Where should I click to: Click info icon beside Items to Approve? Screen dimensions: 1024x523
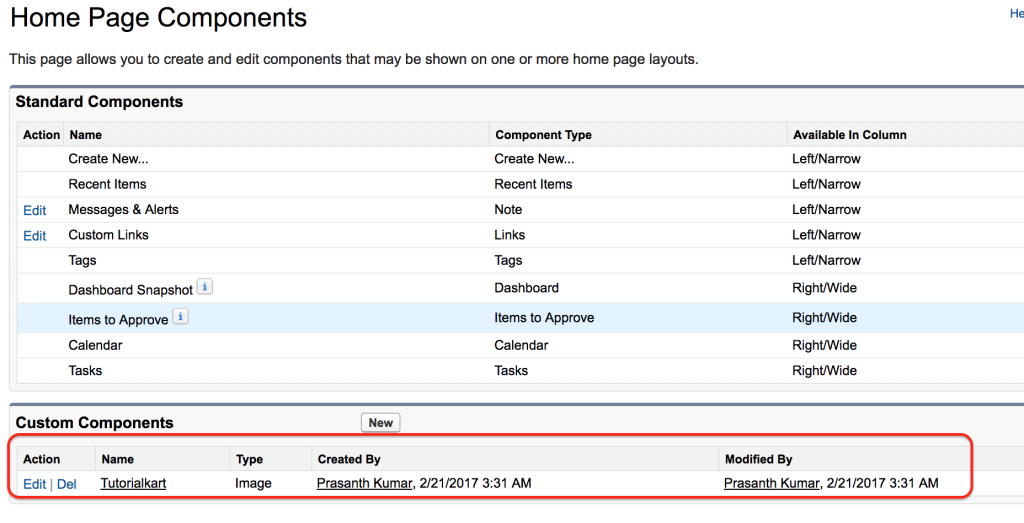[x=180, y=317]
